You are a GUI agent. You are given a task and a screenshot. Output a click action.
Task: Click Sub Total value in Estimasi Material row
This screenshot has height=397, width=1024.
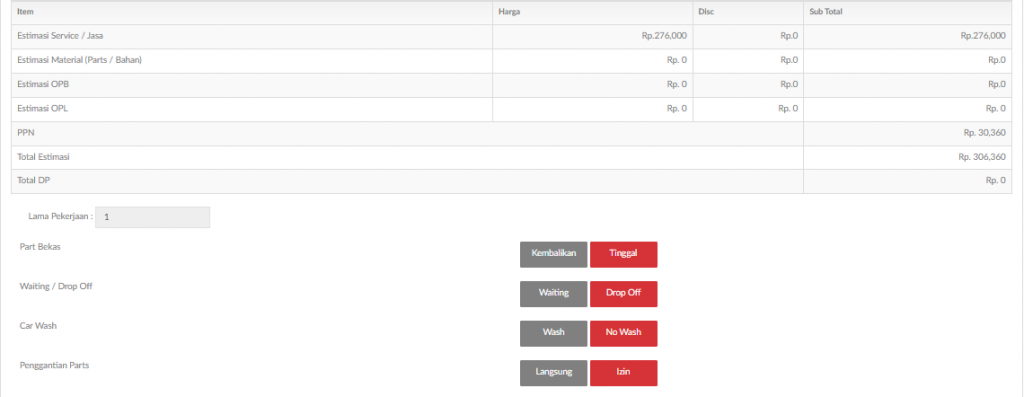click(x=997, y=60)
